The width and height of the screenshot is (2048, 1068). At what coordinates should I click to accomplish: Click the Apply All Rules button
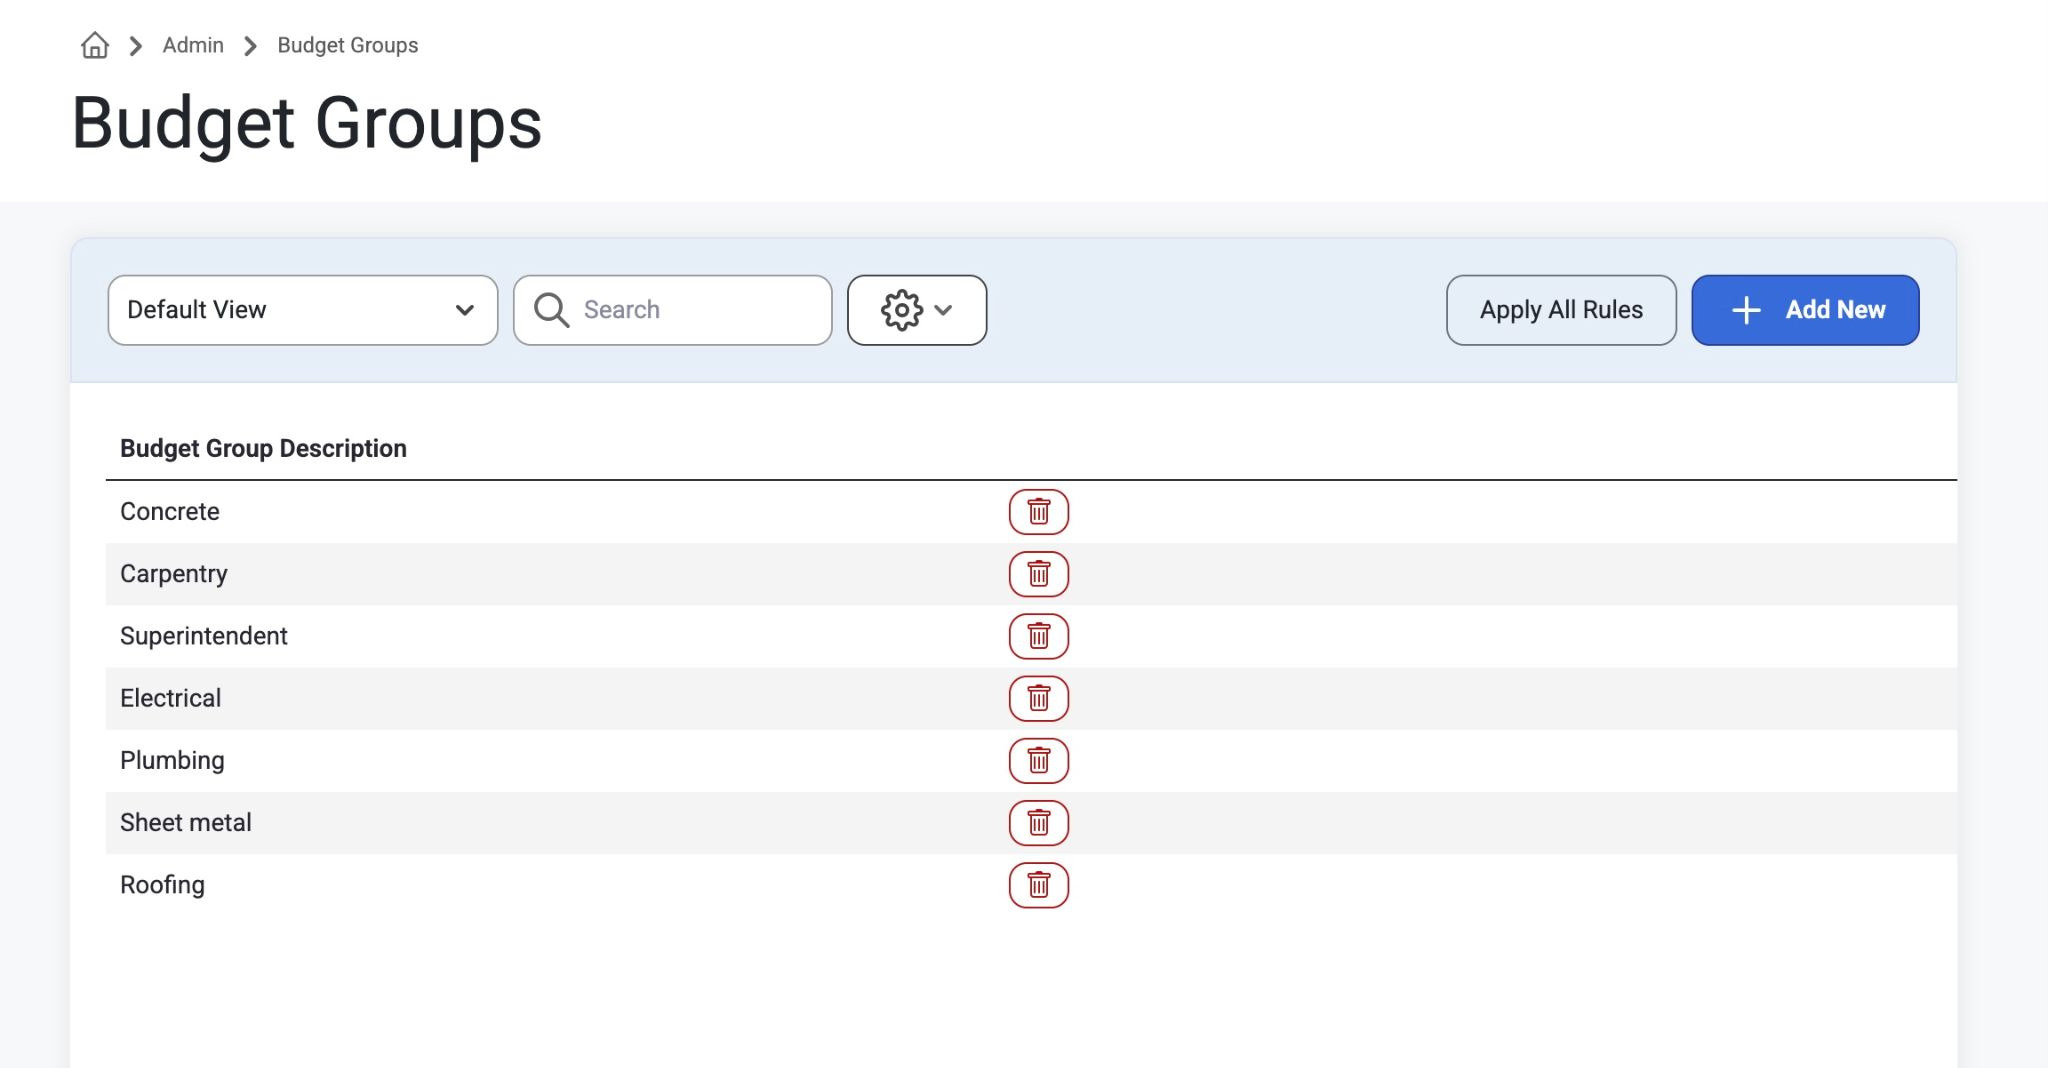(1561, 310)
